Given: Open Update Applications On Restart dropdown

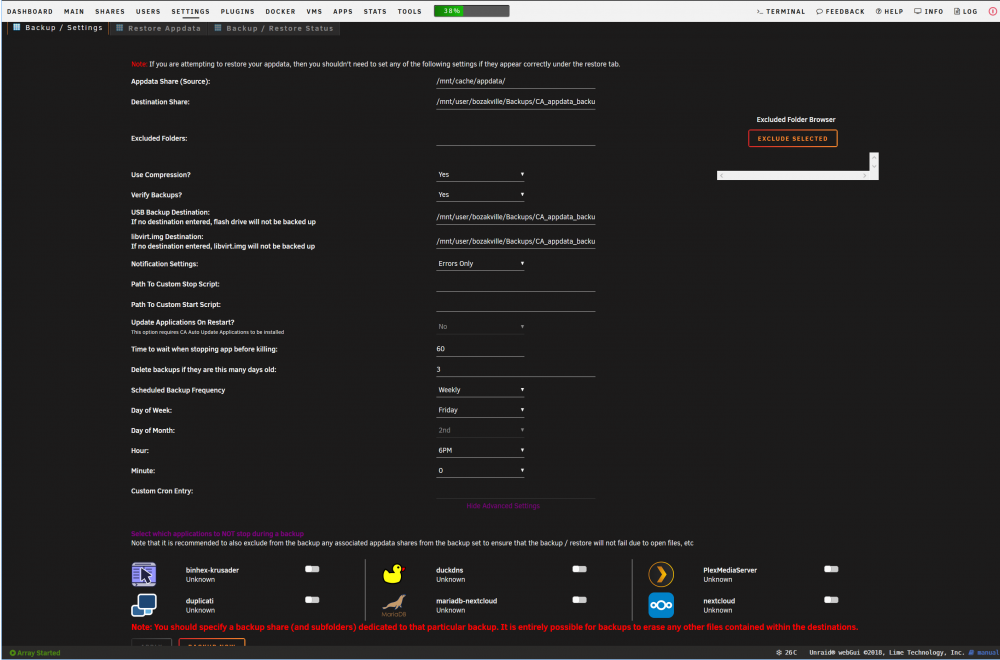Looking at the screenshot, I should (480, 326).
